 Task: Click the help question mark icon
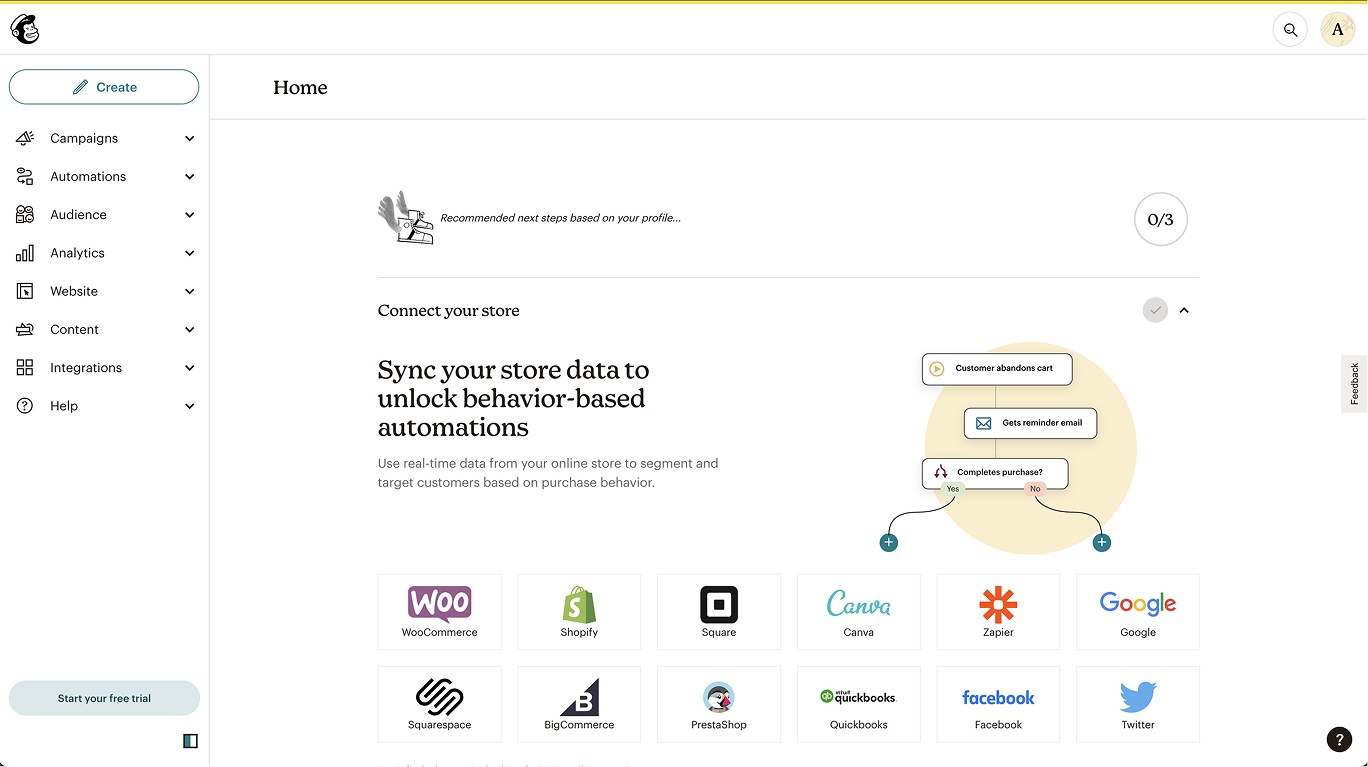1340,739
